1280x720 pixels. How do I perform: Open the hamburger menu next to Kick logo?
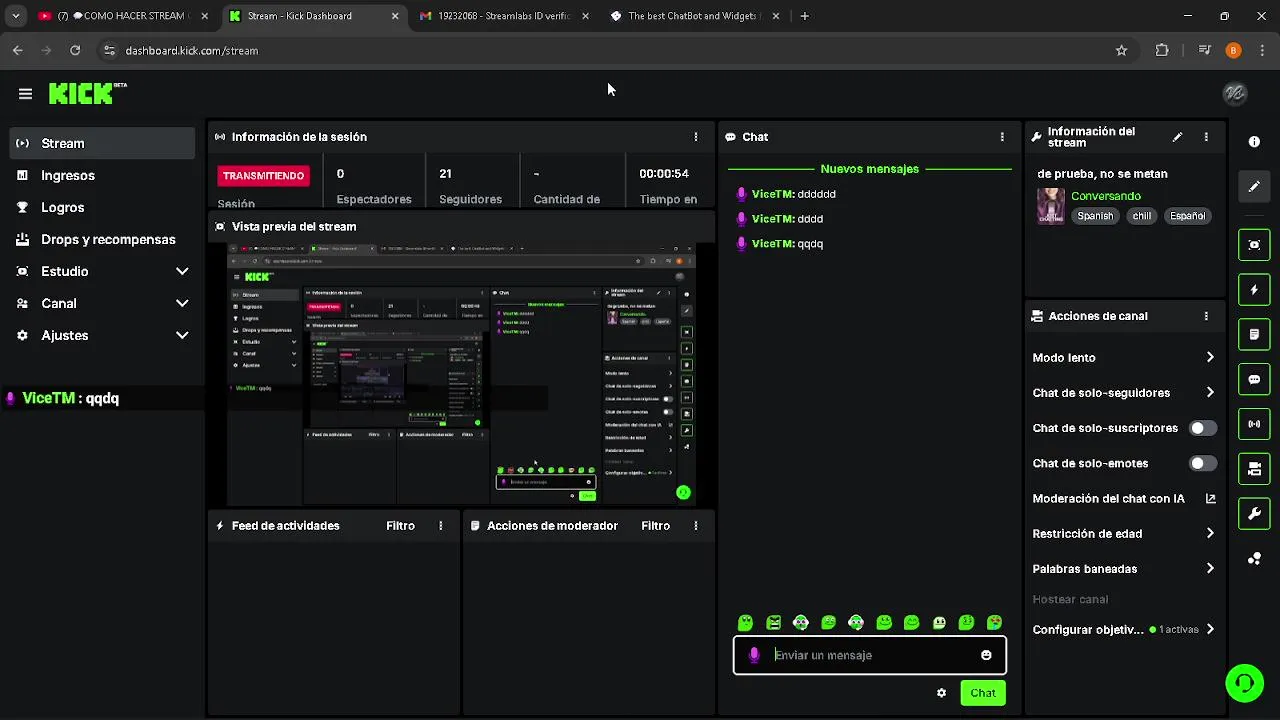25,93
